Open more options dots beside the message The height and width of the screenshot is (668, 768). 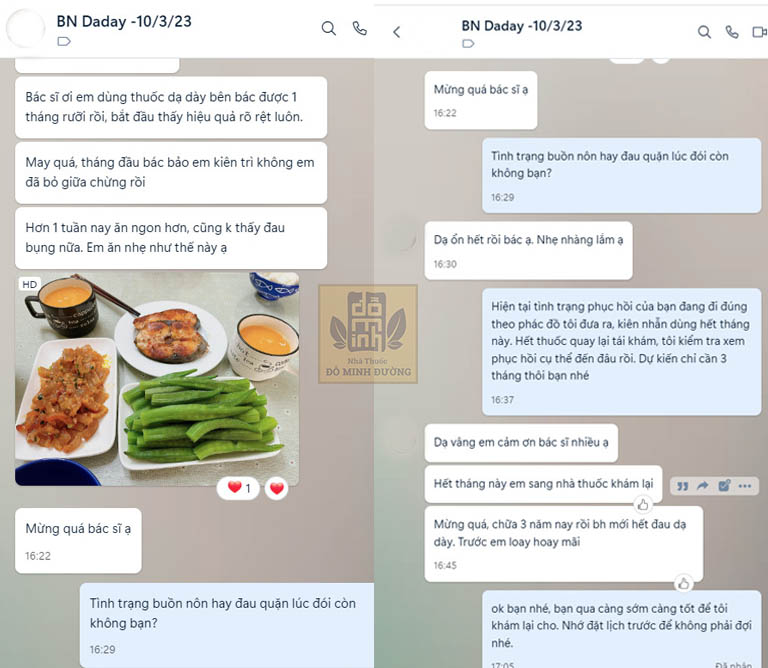pyautogui.click(x=745, y=486)
